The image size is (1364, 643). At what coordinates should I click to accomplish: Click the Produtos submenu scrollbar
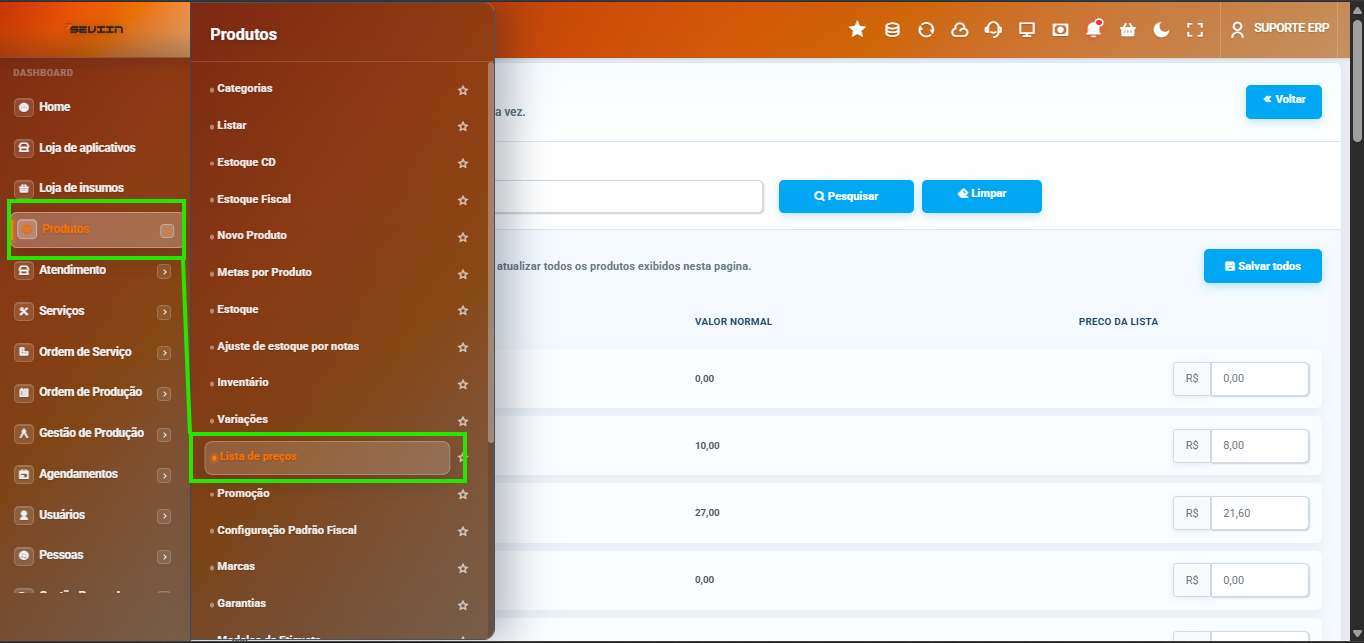[490, 250]
